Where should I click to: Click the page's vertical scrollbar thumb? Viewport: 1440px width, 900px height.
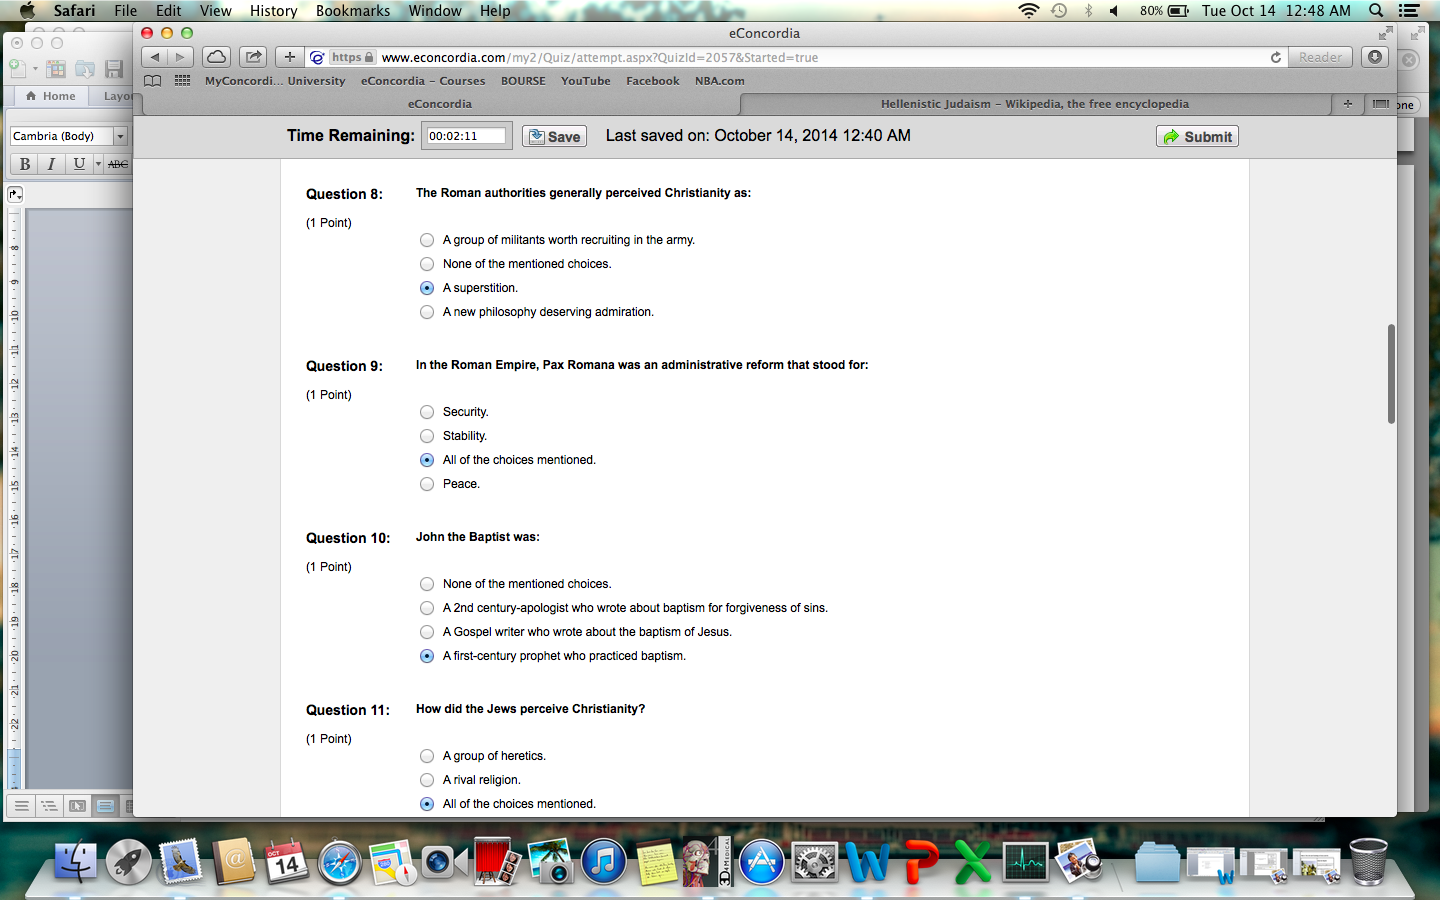(x=1390, y=373)
